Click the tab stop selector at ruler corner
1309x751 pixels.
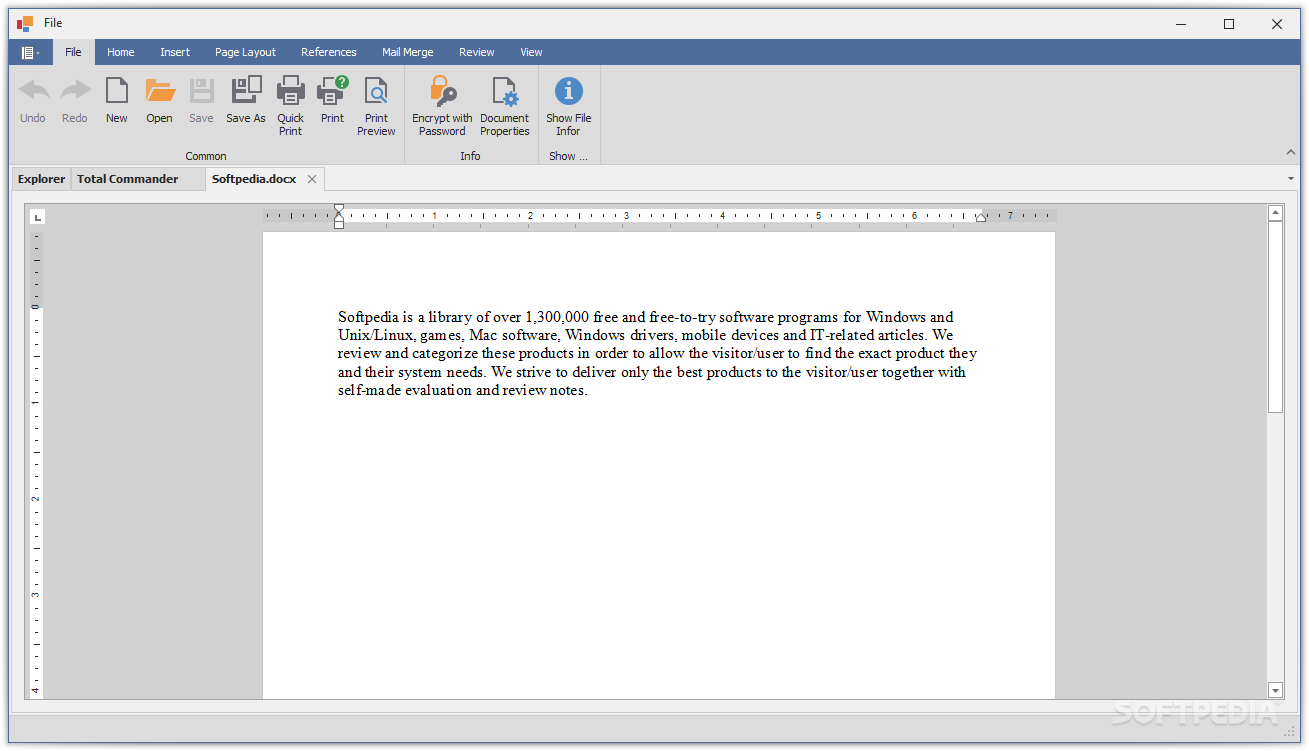point(38,216)
